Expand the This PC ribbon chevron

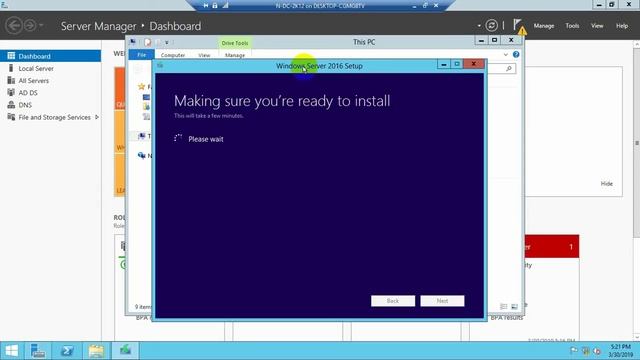point(506,55)
